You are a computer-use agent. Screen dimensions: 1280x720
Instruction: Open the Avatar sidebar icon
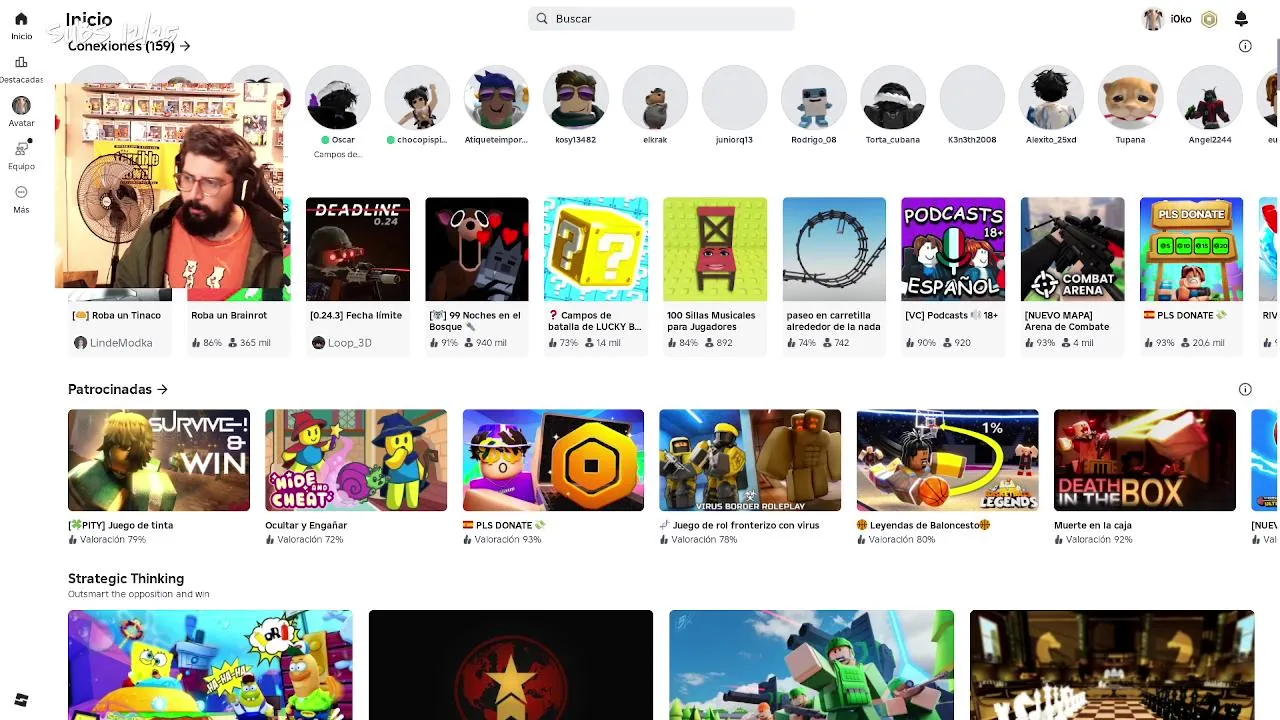click(21, 105)
